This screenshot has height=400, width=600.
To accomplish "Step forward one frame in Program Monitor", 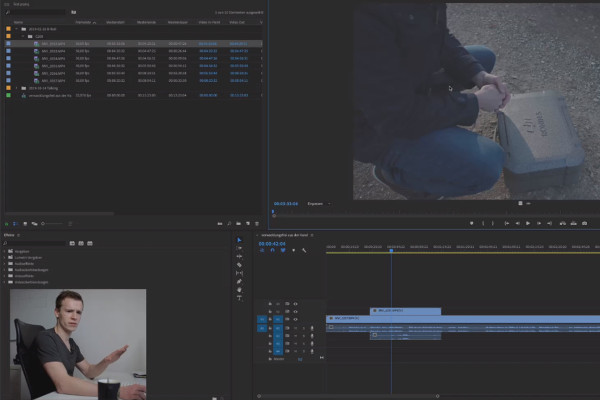I will tap(539, 223).
